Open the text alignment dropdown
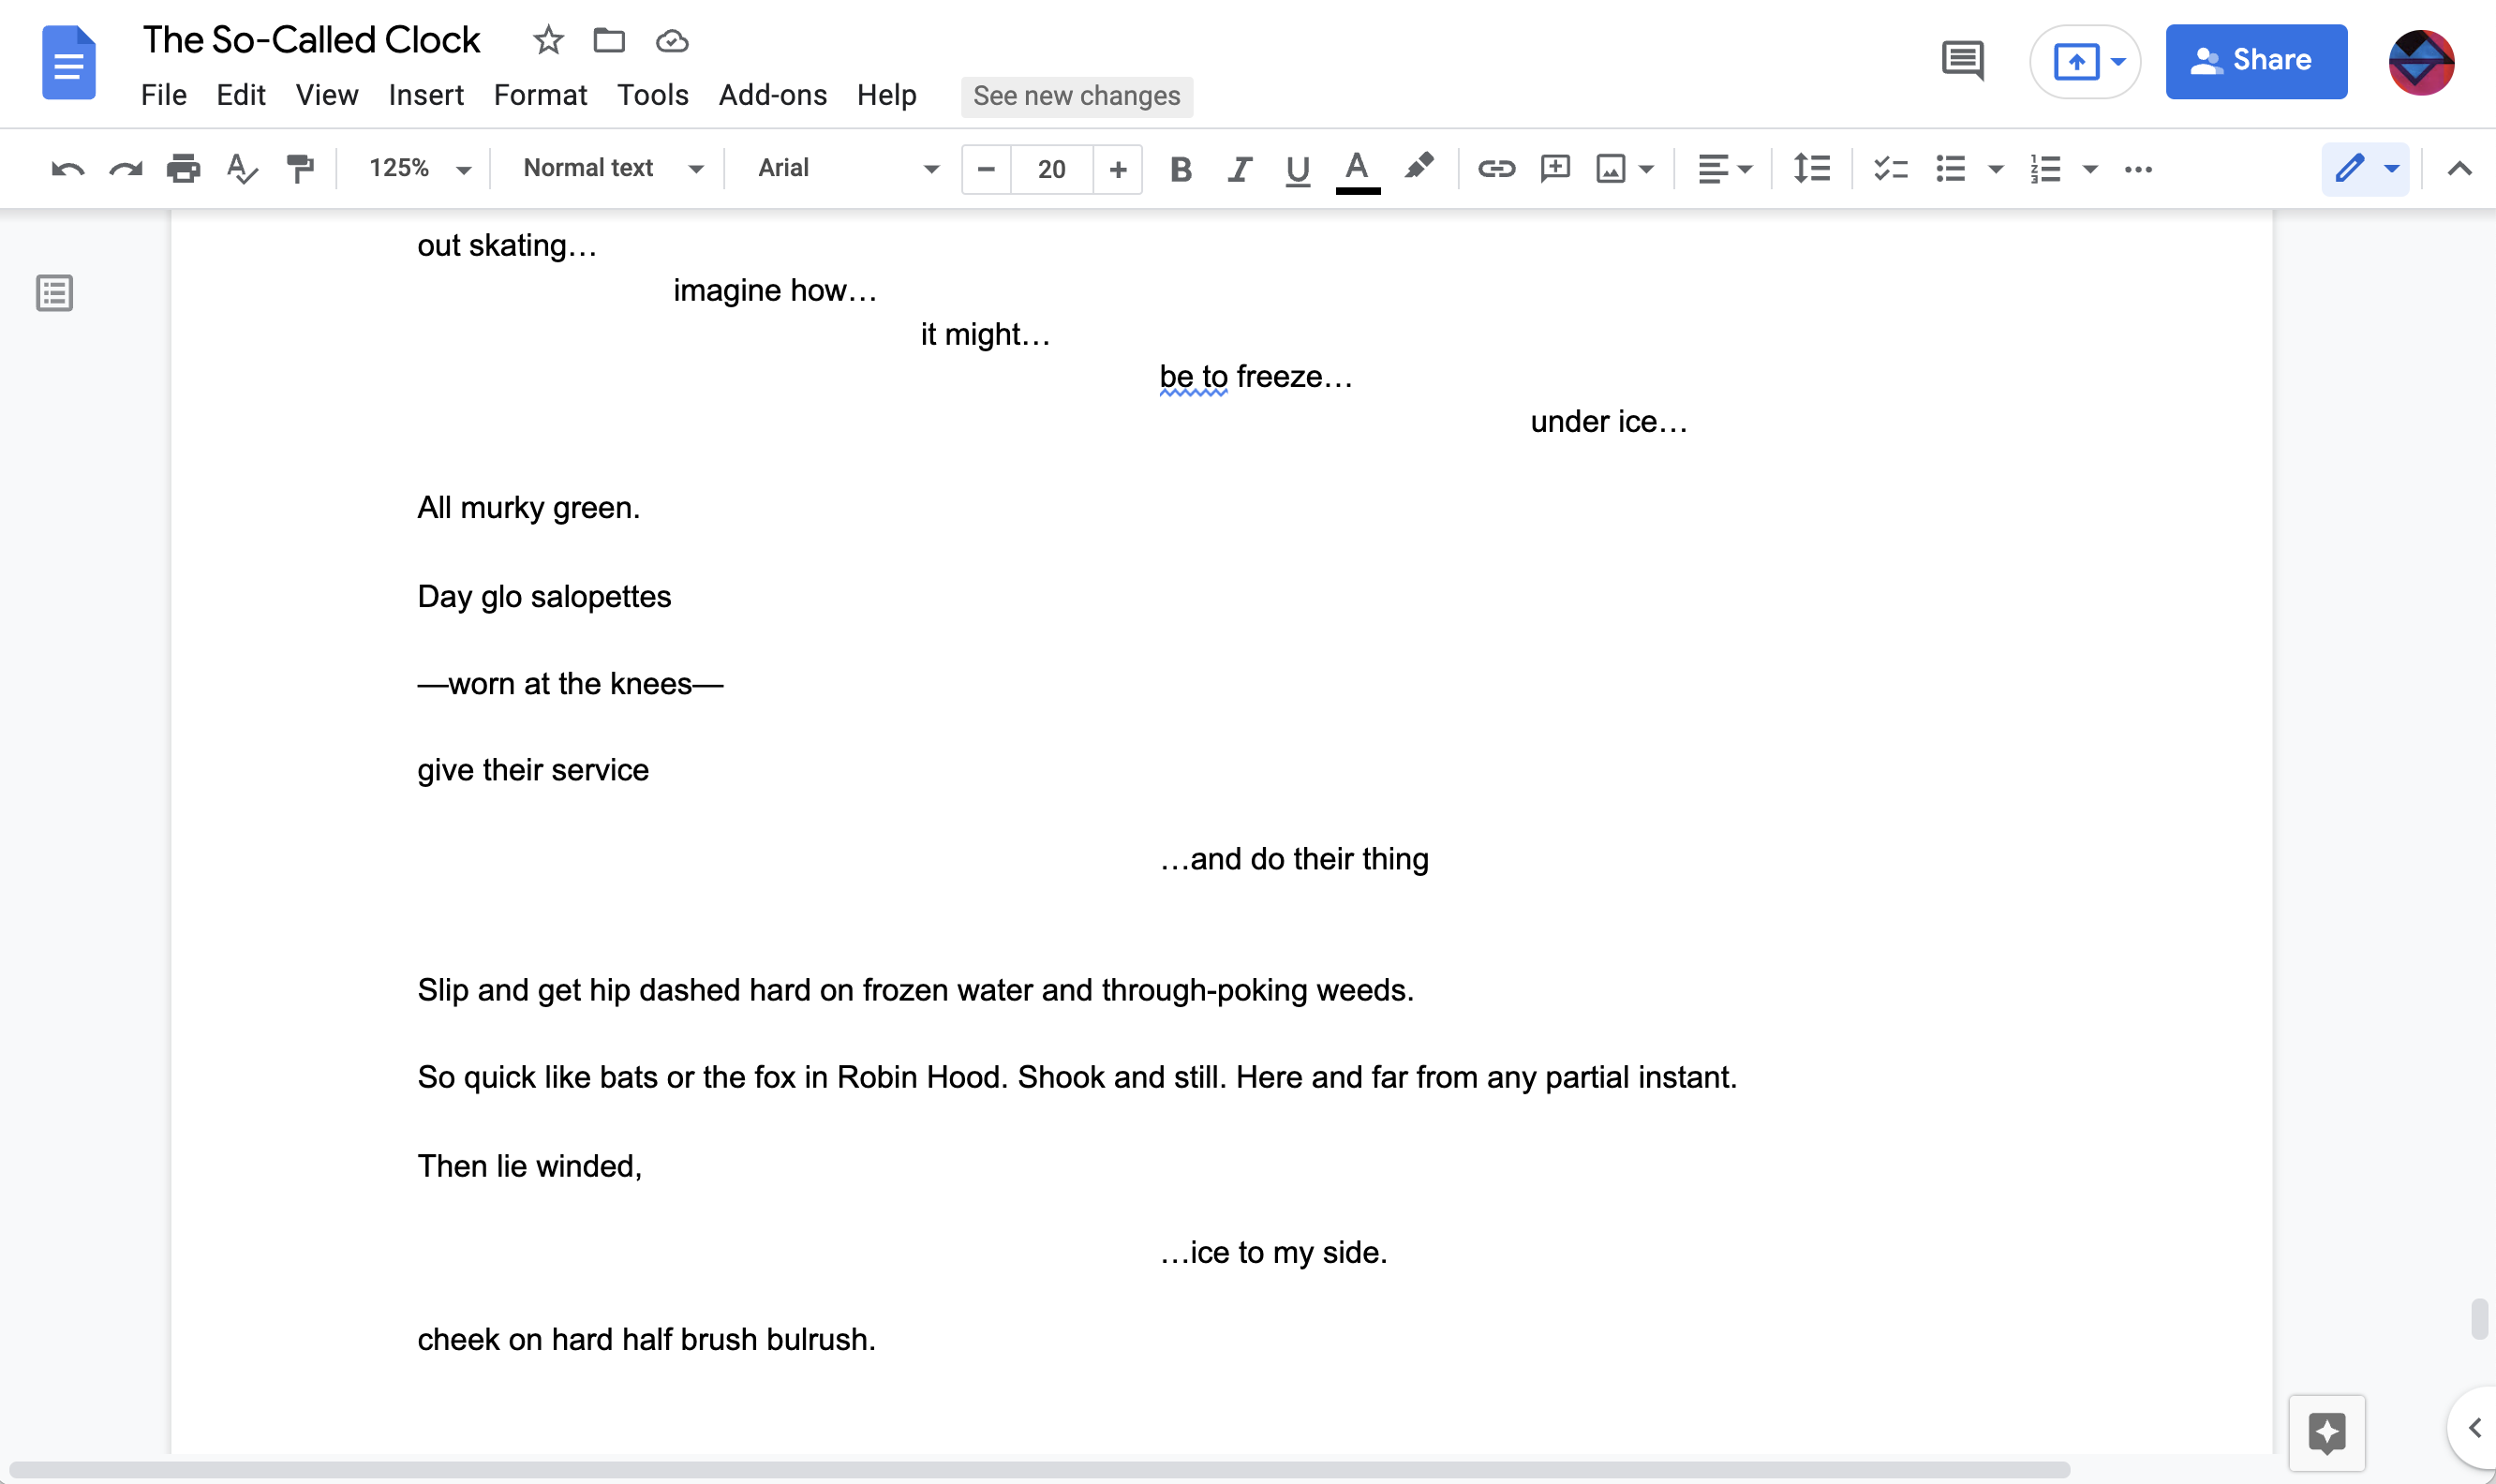The height and width of the screenshot is (1484, 2496). pyautogui.click(x=1725, y=169)
